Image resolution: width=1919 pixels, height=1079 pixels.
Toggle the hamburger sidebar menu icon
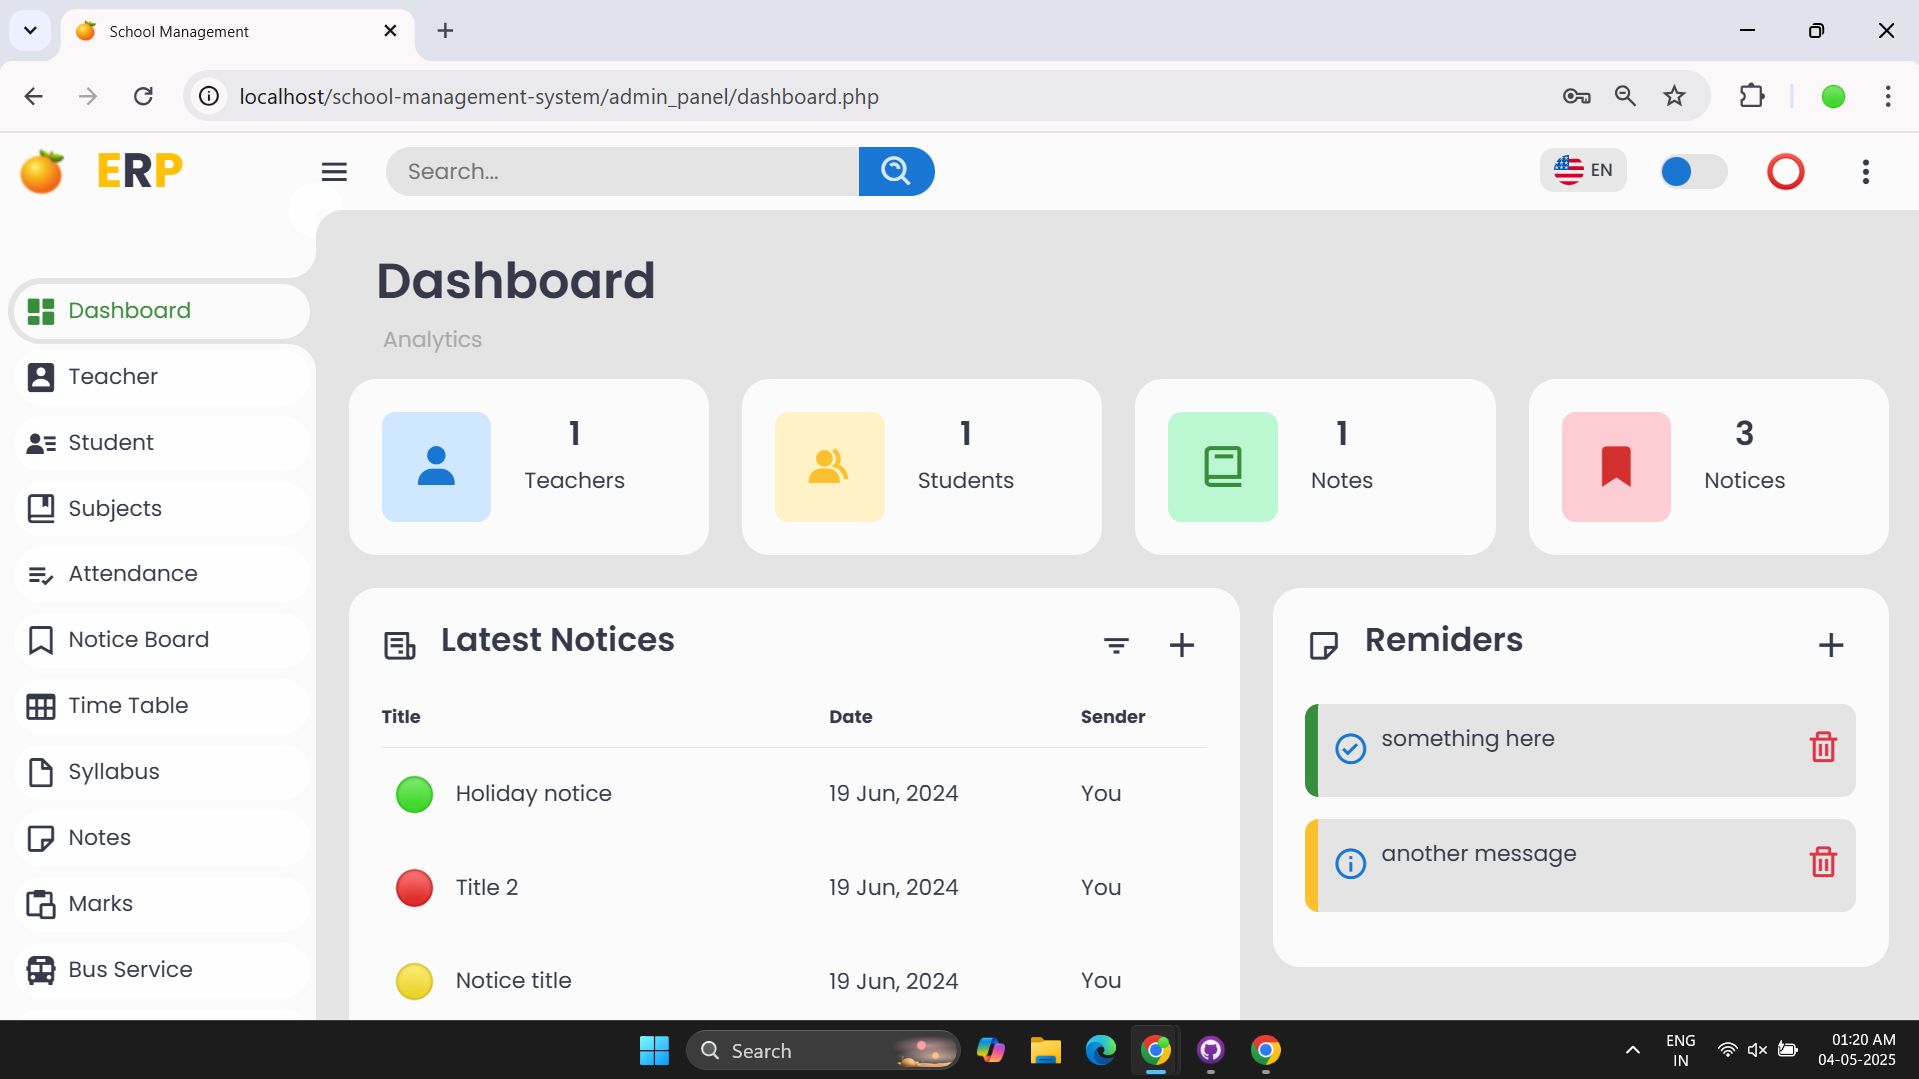(x=334, y=172)
